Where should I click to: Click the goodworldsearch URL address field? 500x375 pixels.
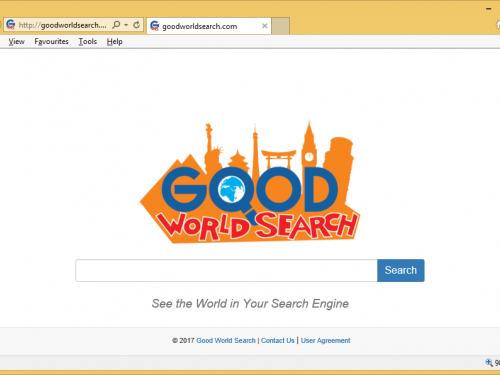tap(63, 25)
